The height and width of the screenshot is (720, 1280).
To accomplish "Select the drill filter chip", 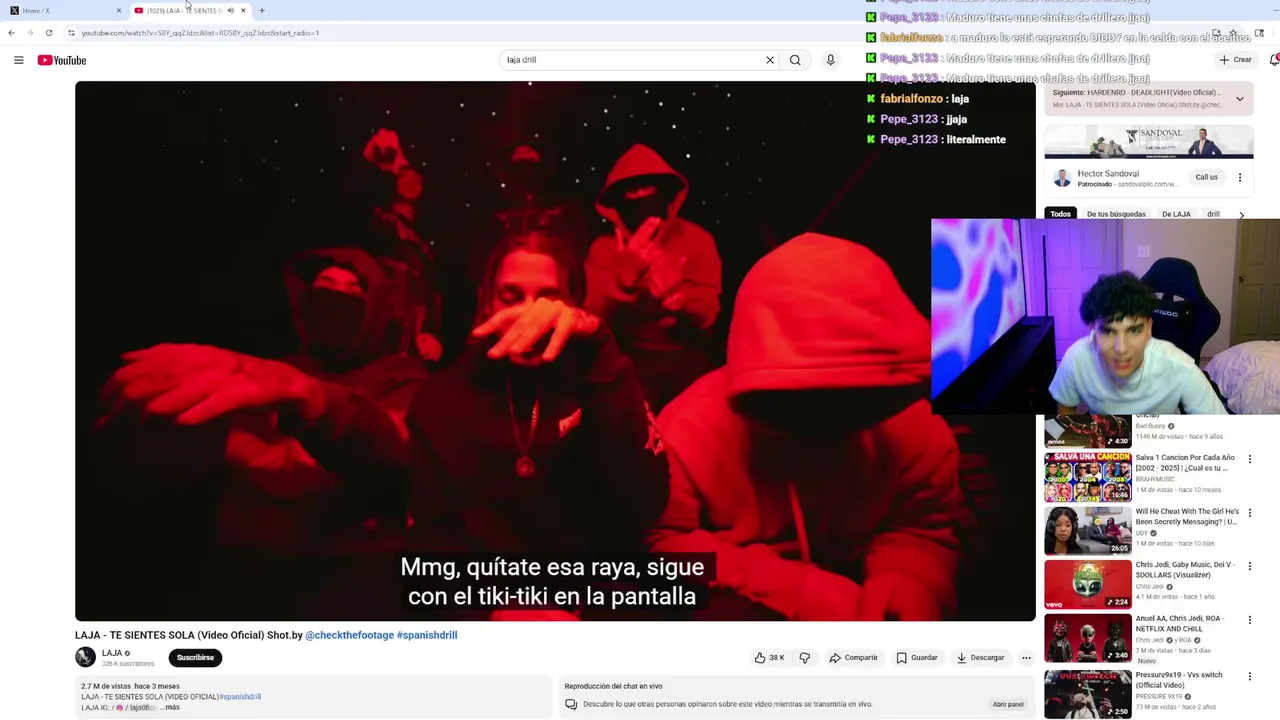I will coord(1213,214).
